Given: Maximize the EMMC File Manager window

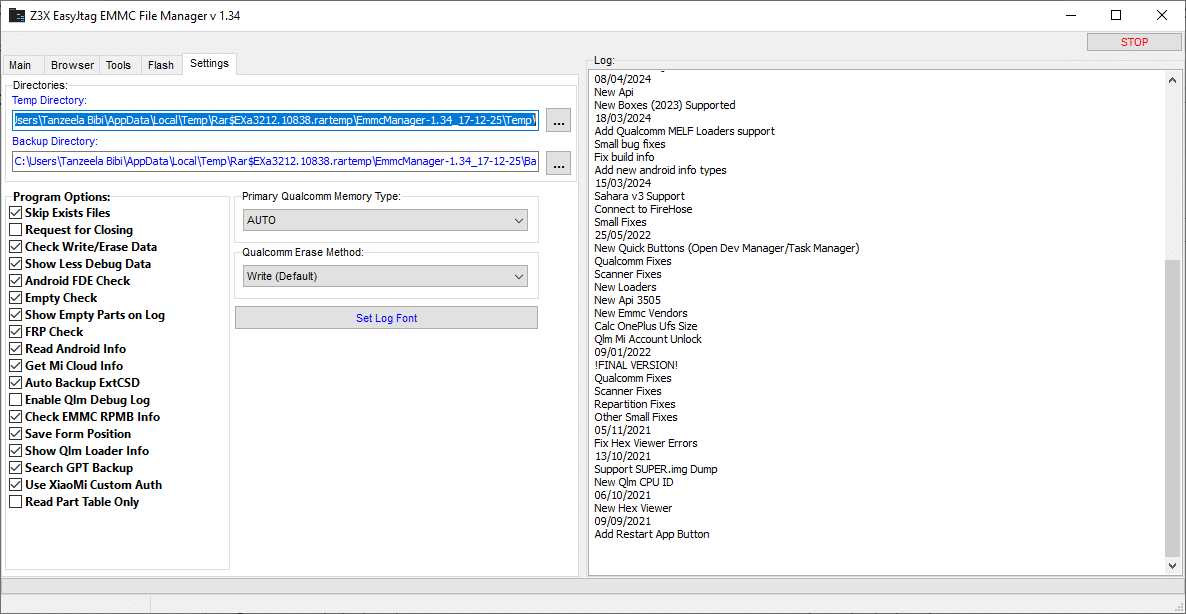Looking at the screenshot, I should pyautogui.click(x=1116, y=15).
